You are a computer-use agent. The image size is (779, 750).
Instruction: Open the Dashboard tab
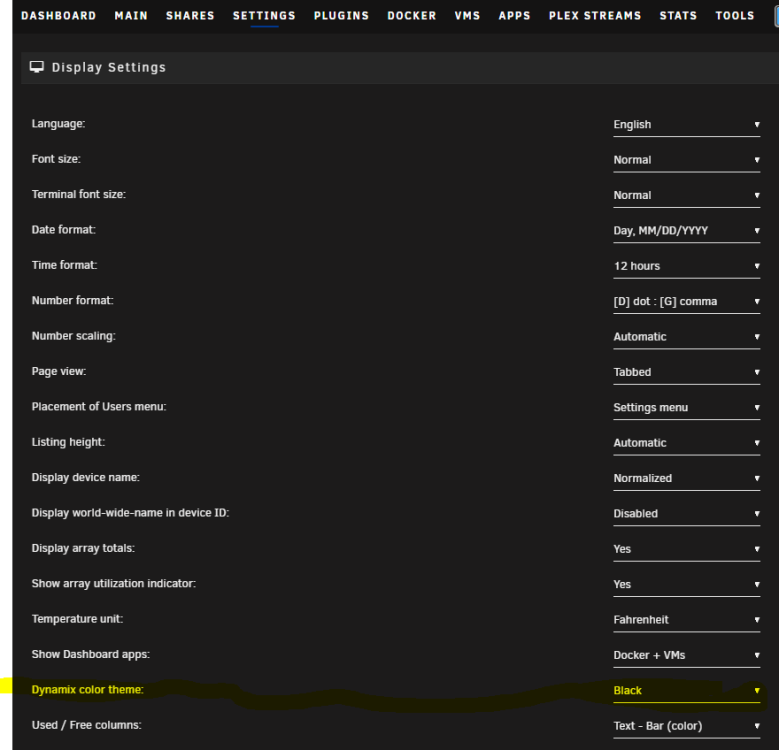click(59, 16)
